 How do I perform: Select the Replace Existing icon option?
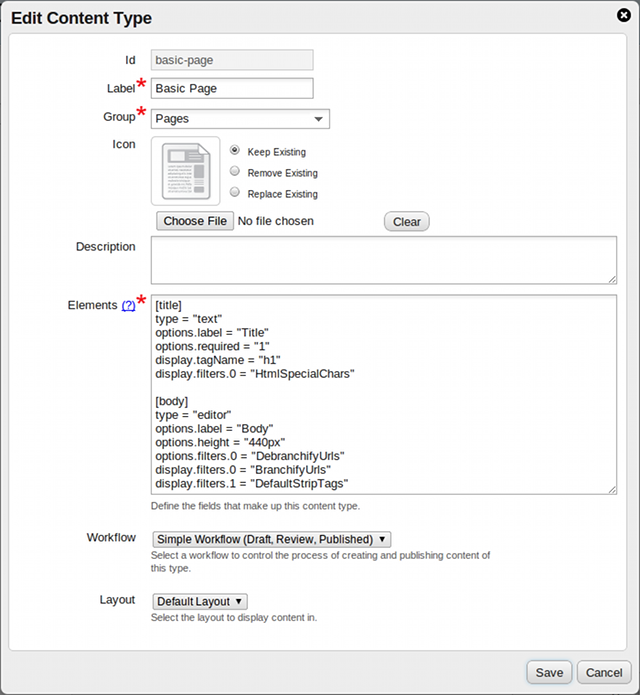point(235,192)
